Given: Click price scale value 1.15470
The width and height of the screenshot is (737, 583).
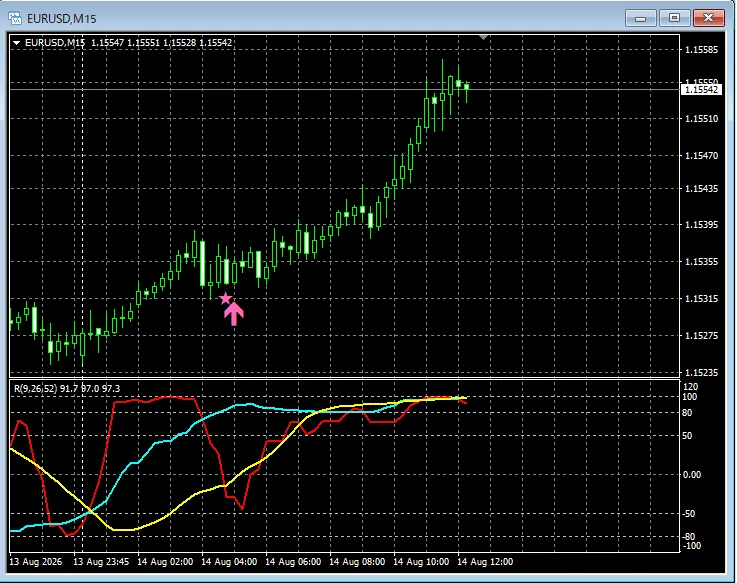Looking at the screenshot, I should (x=701, y=155).
